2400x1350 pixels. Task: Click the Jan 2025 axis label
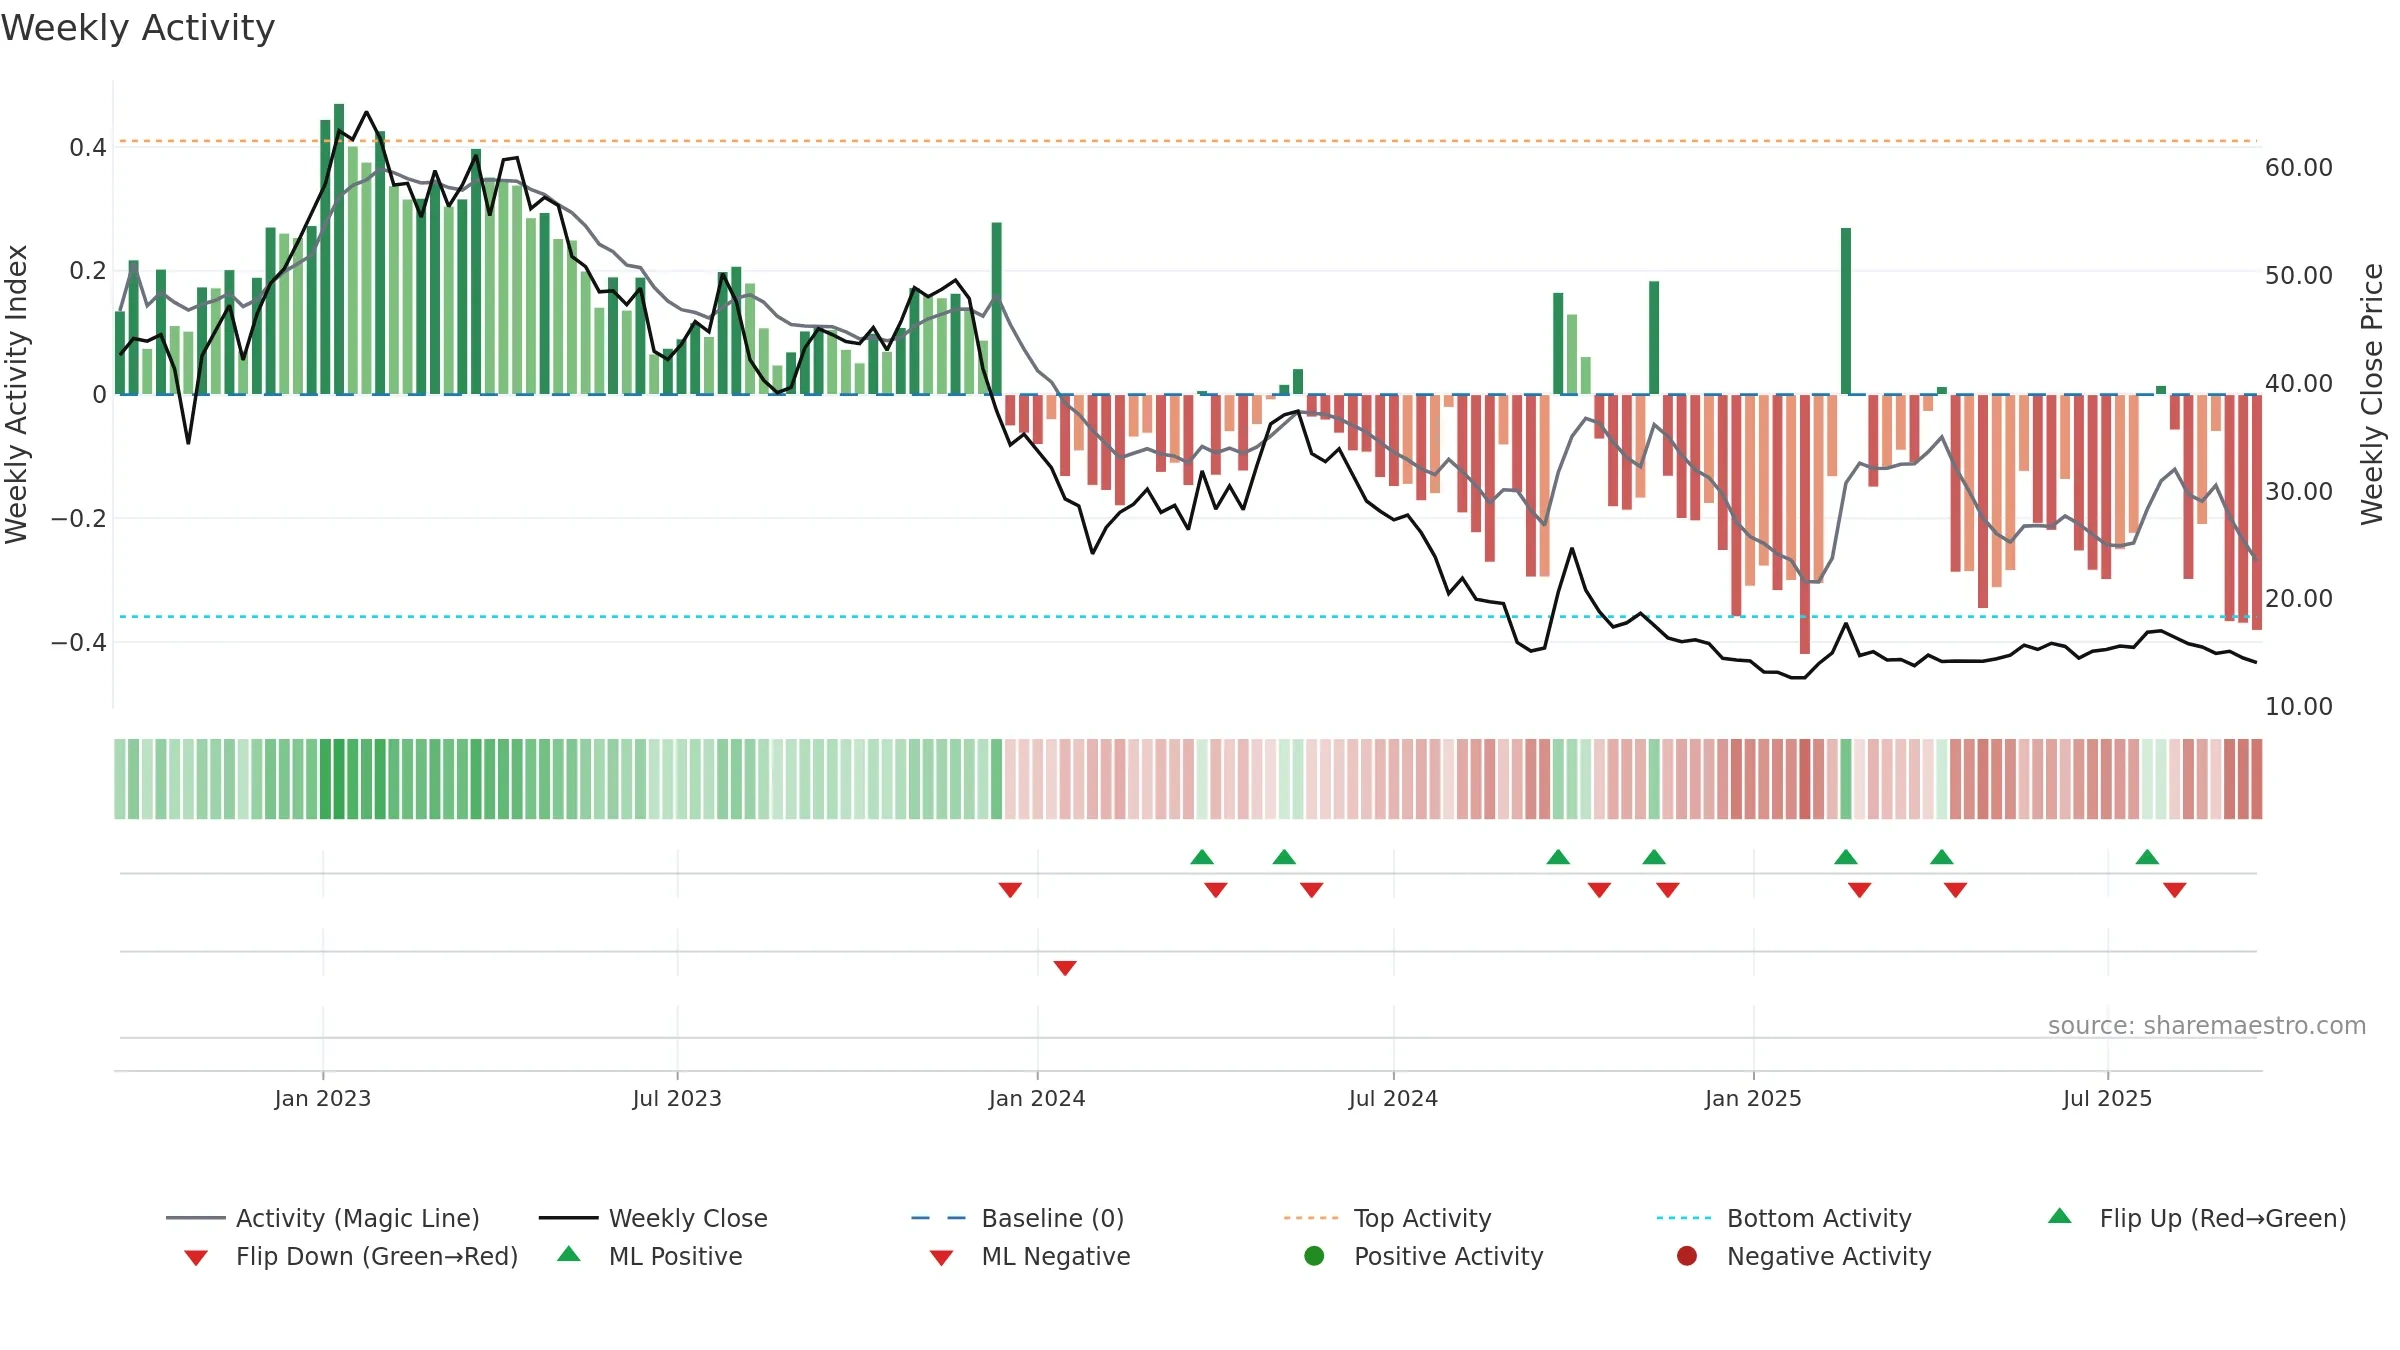(1753, 1098)
